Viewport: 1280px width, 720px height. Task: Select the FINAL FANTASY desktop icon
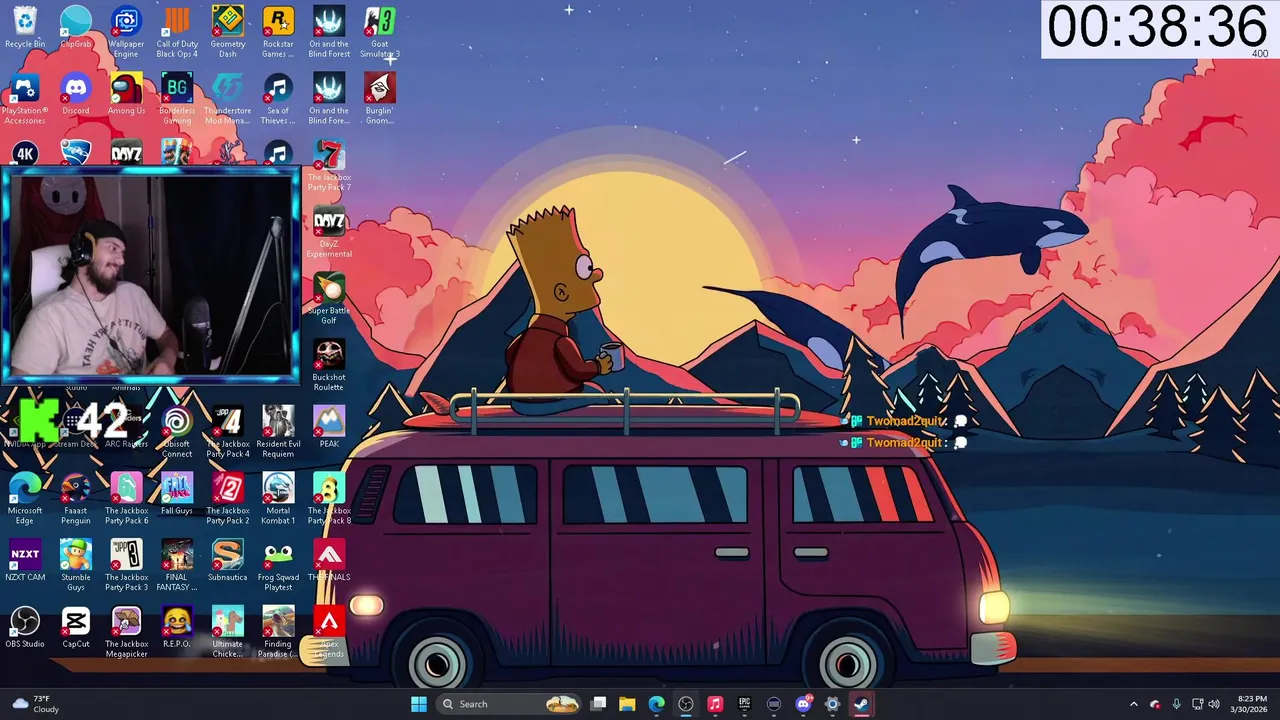[177, 567]
